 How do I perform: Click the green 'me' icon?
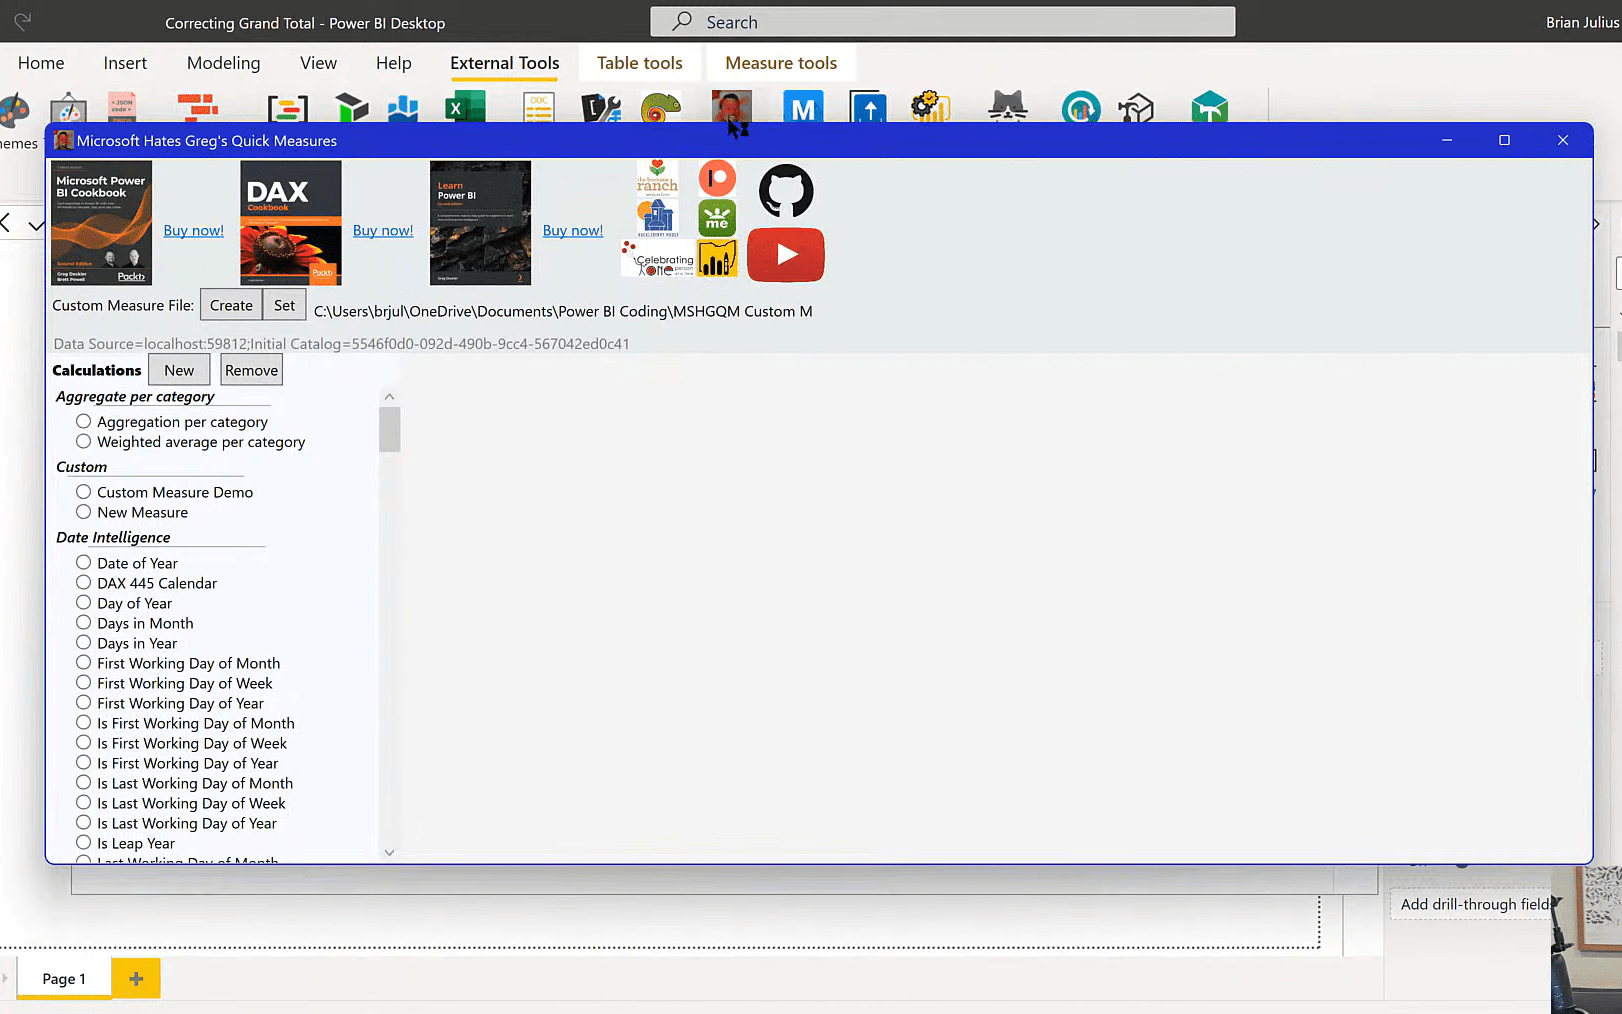pyautogui.click(x=717, y=217)
